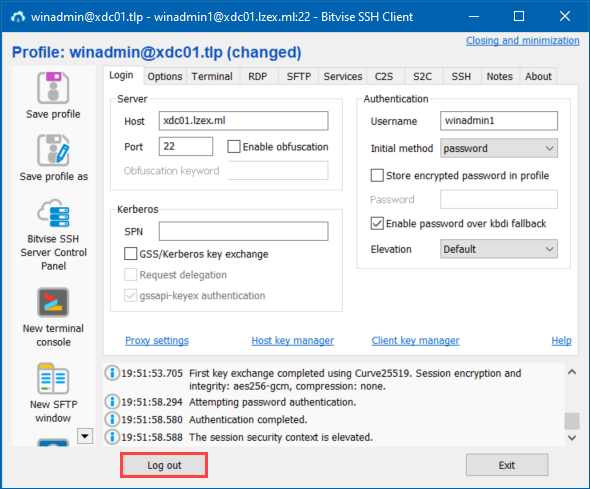Click 'Attempting password authentication.' log message

pyautogui.click(x=272, y=402)
